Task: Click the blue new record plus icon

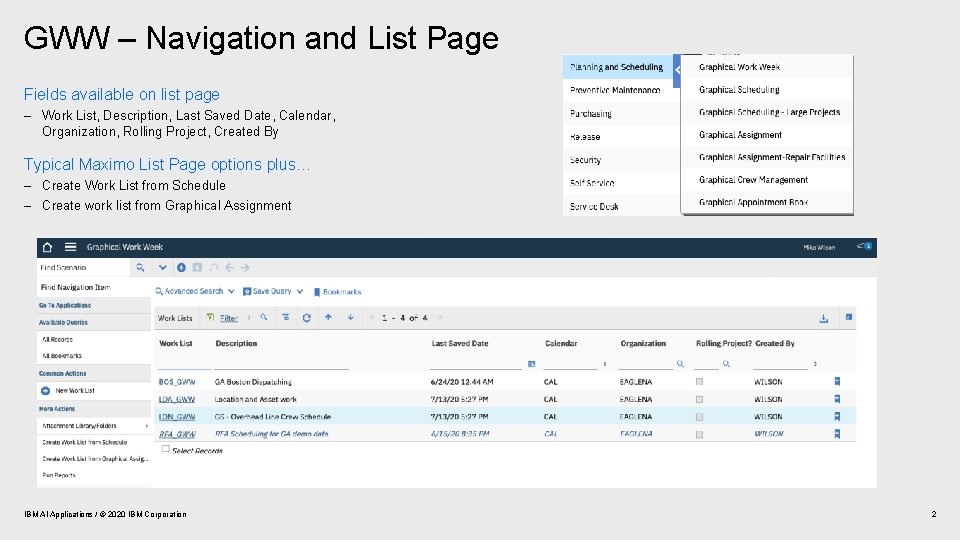Action: 181,268
